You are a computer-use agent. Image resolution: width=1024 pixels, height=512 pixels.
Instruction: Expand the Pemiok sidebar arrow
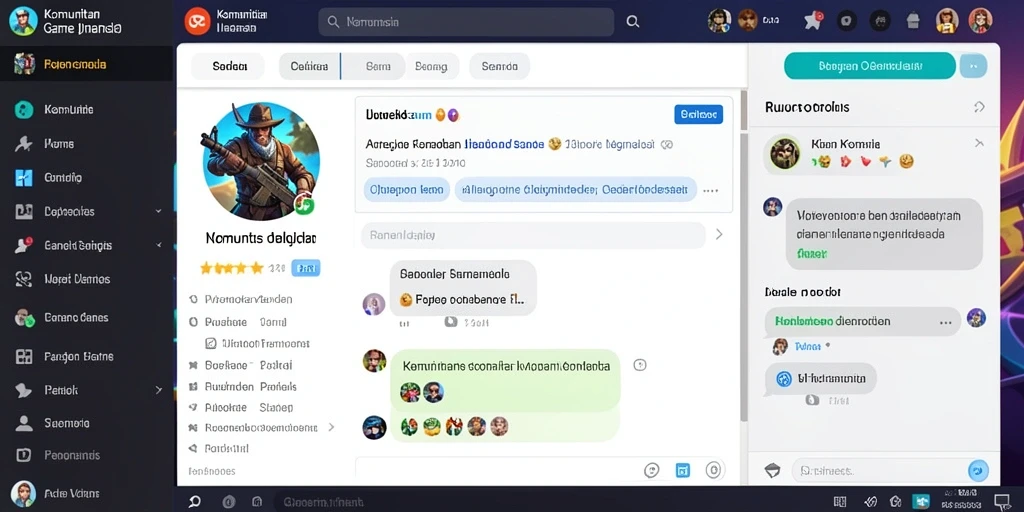click(x=159, y=390)
